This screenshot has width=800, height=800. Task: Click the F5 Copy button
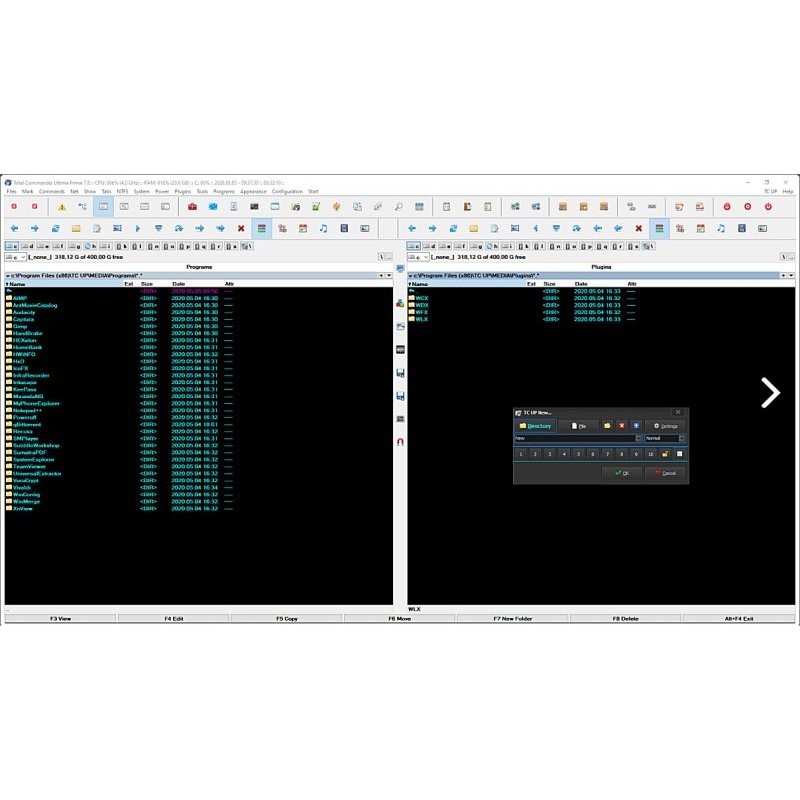[287, 618]
